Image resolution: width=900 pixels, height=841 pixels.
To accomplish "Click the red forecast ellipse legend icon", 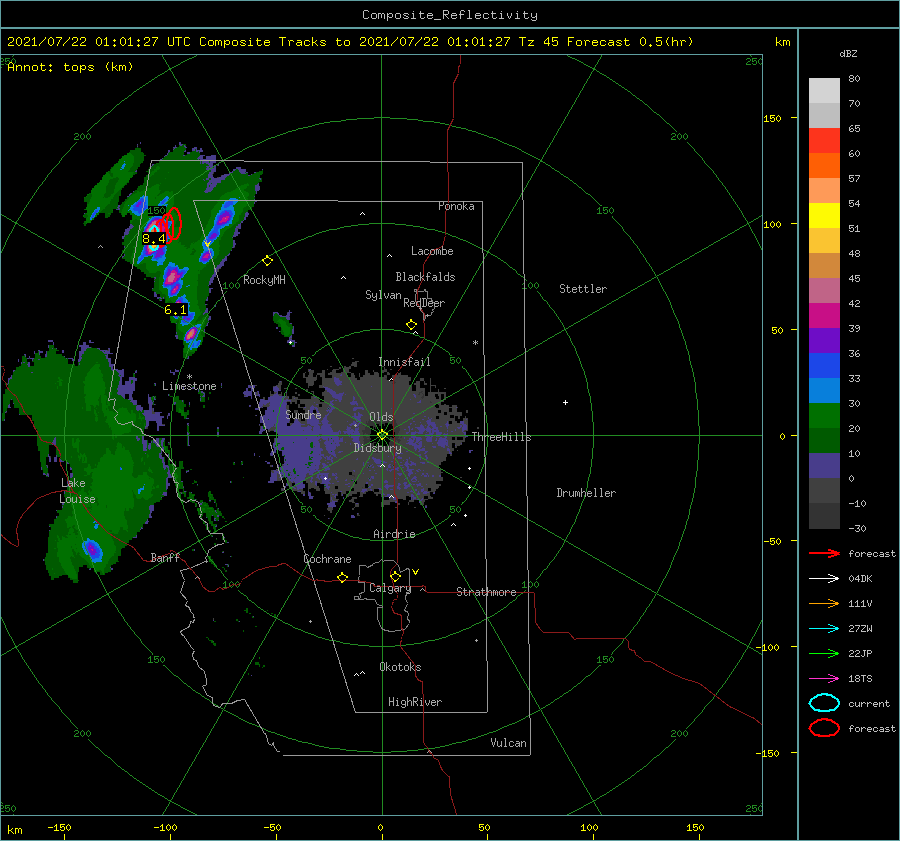I will click(x=824, y=728).
